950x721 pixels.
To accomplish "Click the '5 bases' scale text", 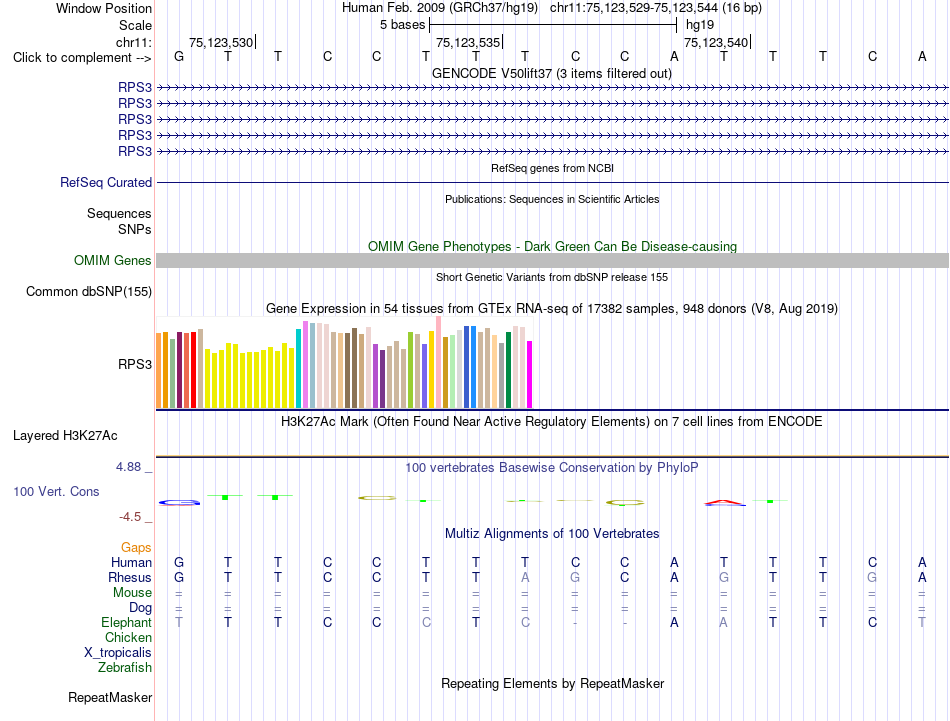I will tap(402, 25).
